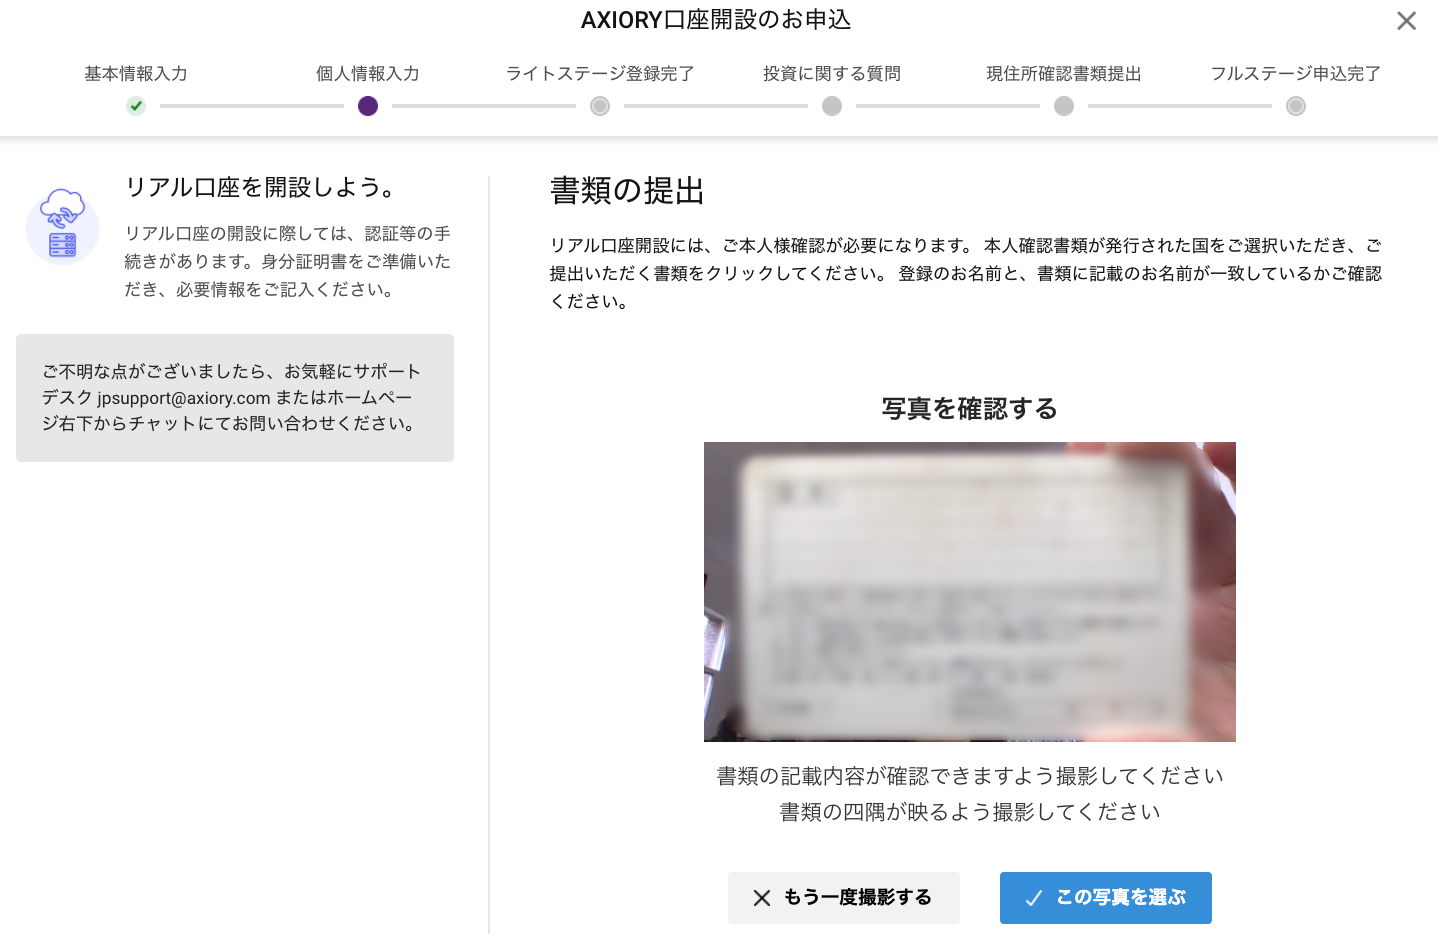
Task: Click the green checkmark step indicator
Action: (136, 106)
